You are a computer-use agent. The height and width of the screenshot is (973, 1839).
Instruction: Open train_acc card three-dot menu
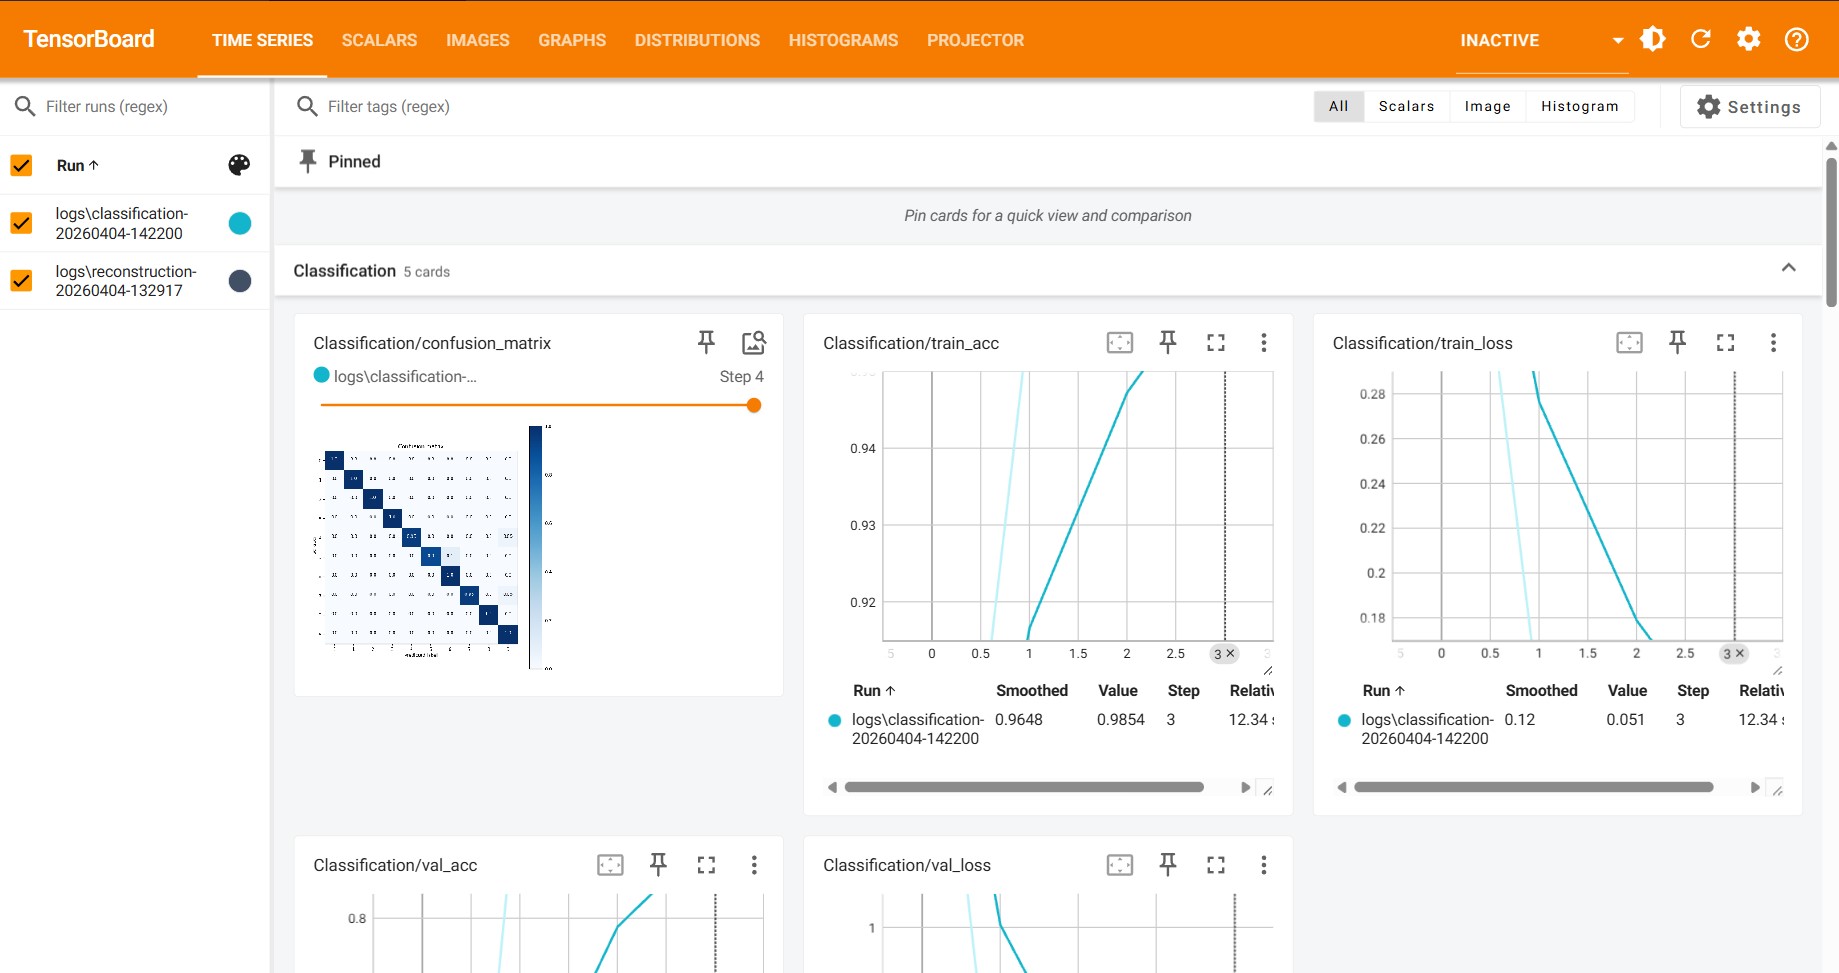(1263, 342)
